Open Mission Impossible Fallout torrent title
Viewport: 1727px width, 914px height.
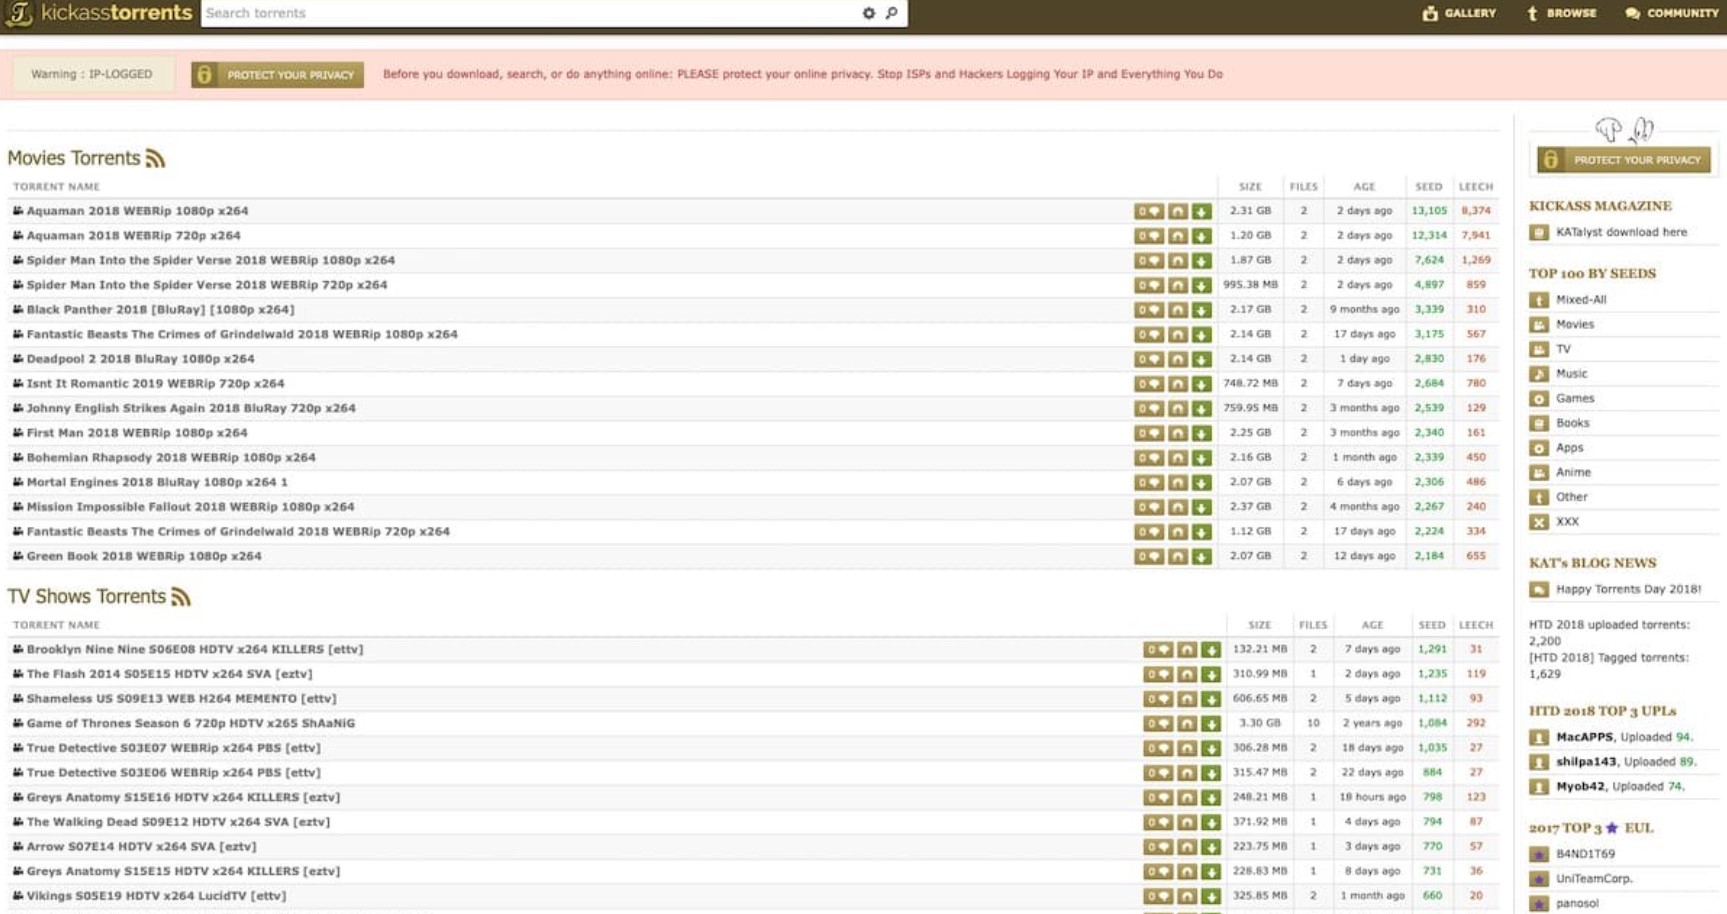click(190, 507)
